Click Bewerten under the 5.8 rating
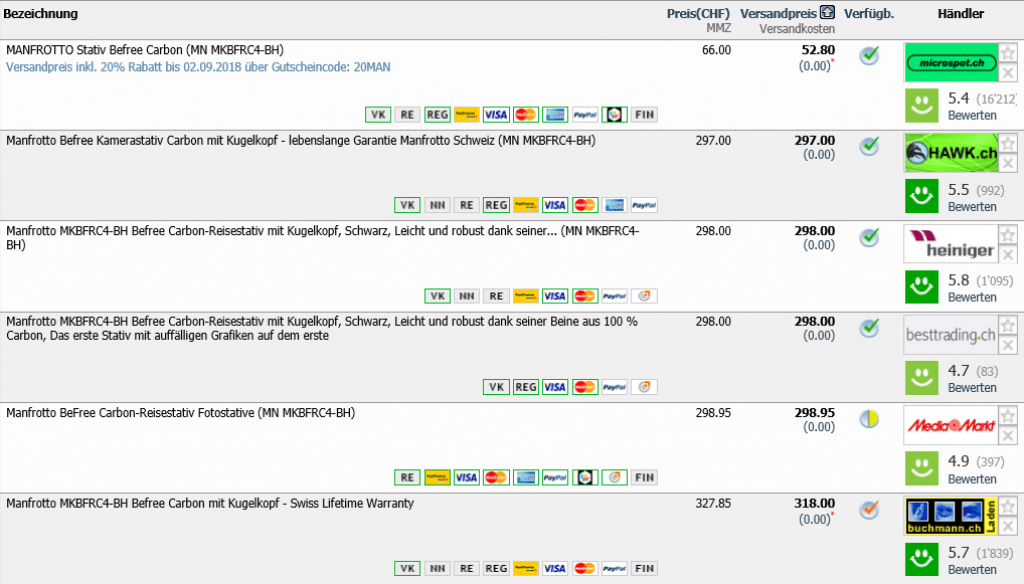 coord(972,297)
